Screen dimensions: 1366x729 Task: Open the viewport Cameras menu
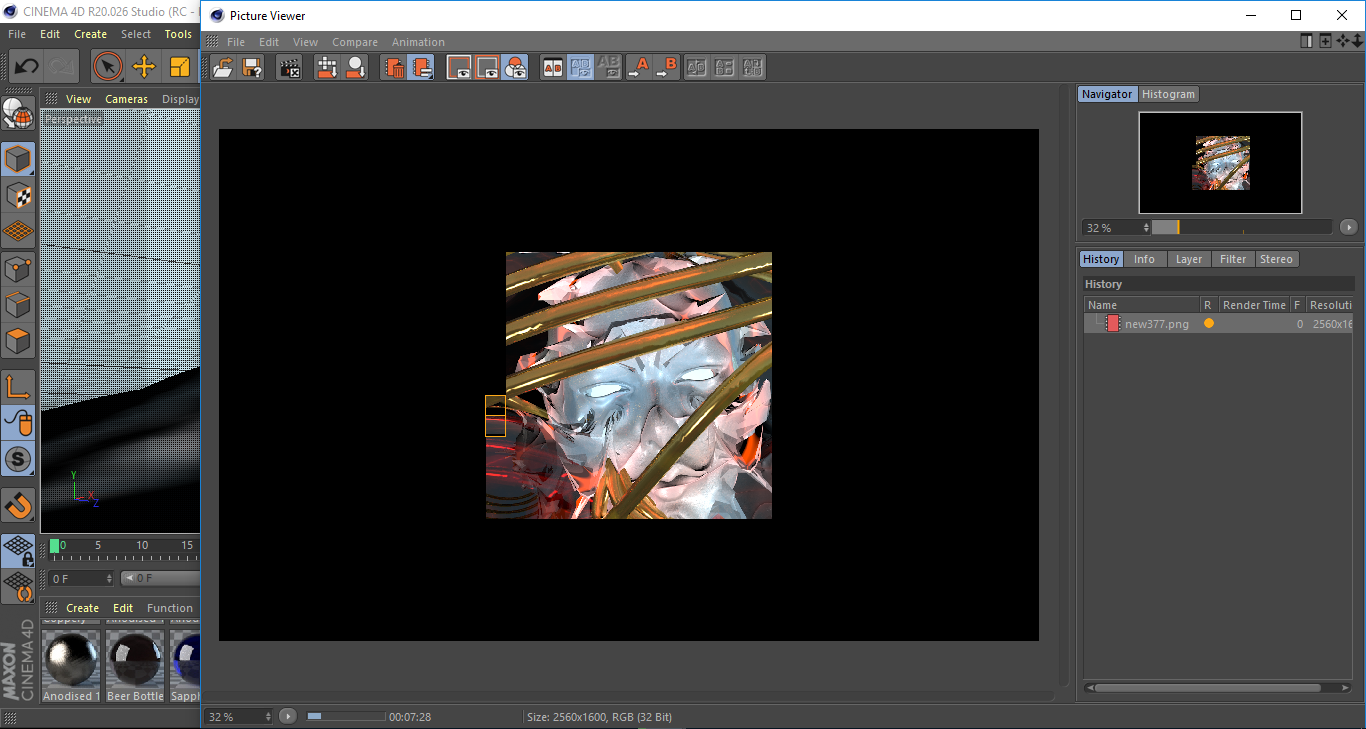(x=126, y=99)
